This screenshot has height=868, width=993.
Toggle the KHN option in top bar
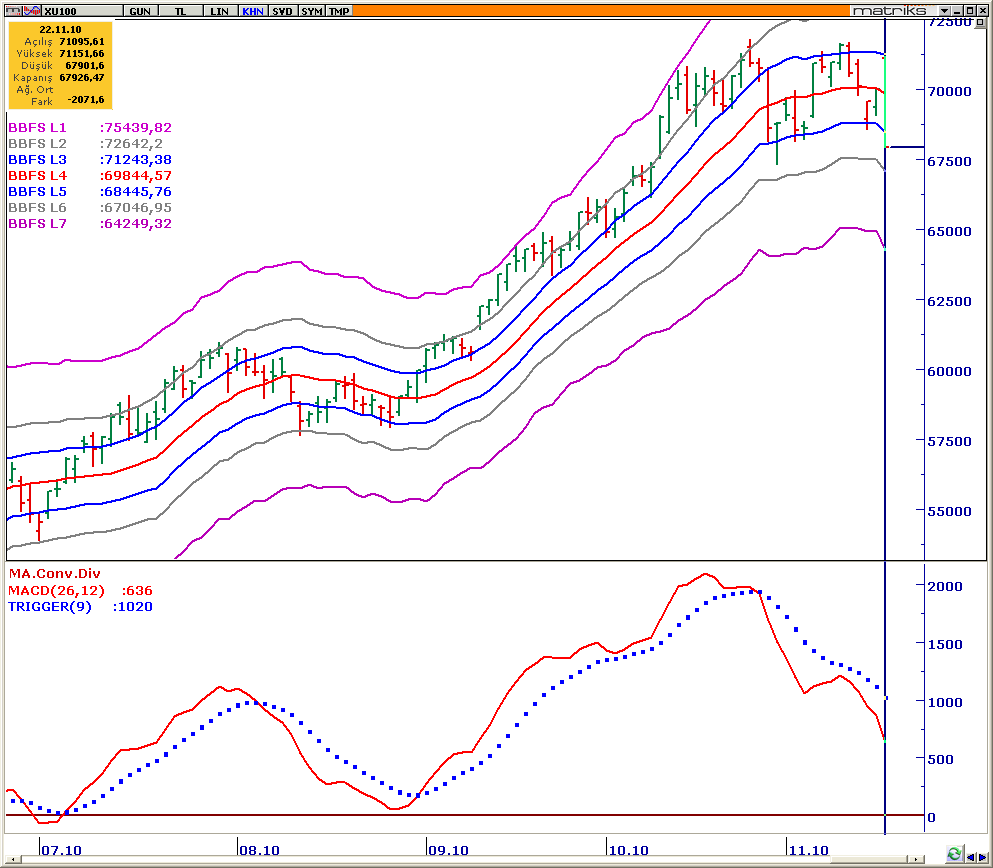pyautogui.click(x=253, y=10)
